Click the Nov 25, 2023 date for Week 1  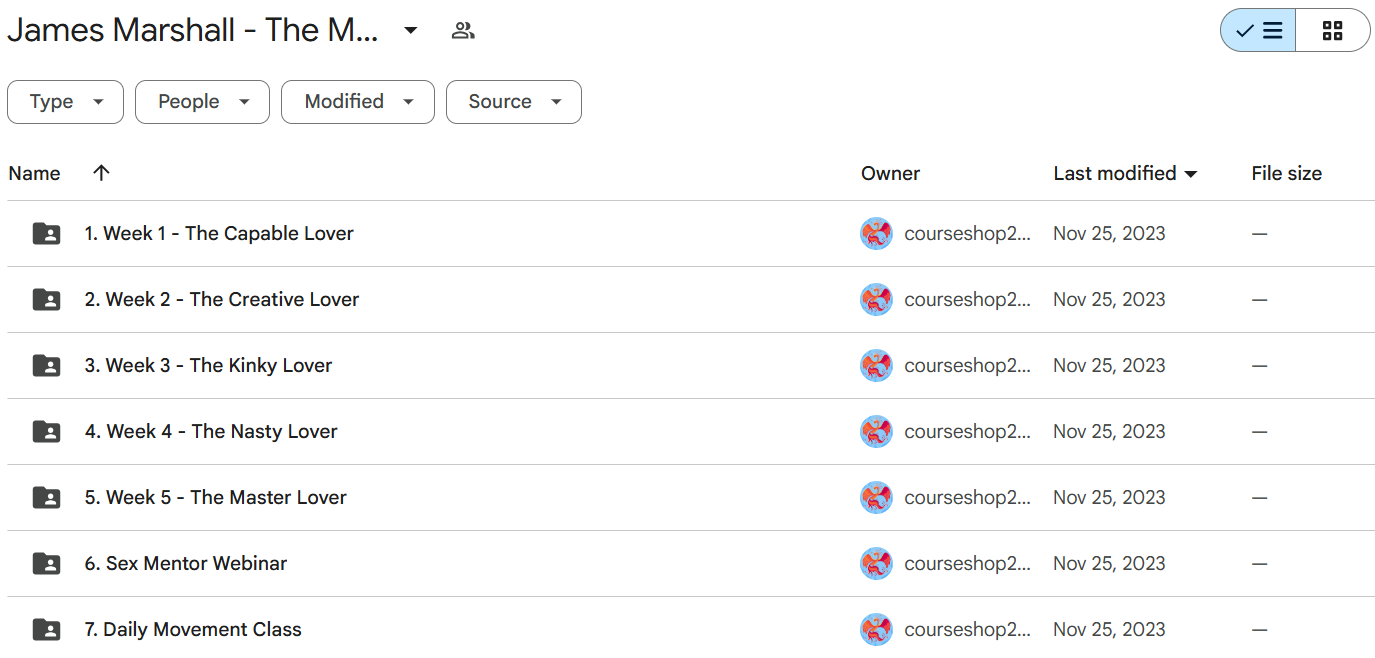[1109, 234]
